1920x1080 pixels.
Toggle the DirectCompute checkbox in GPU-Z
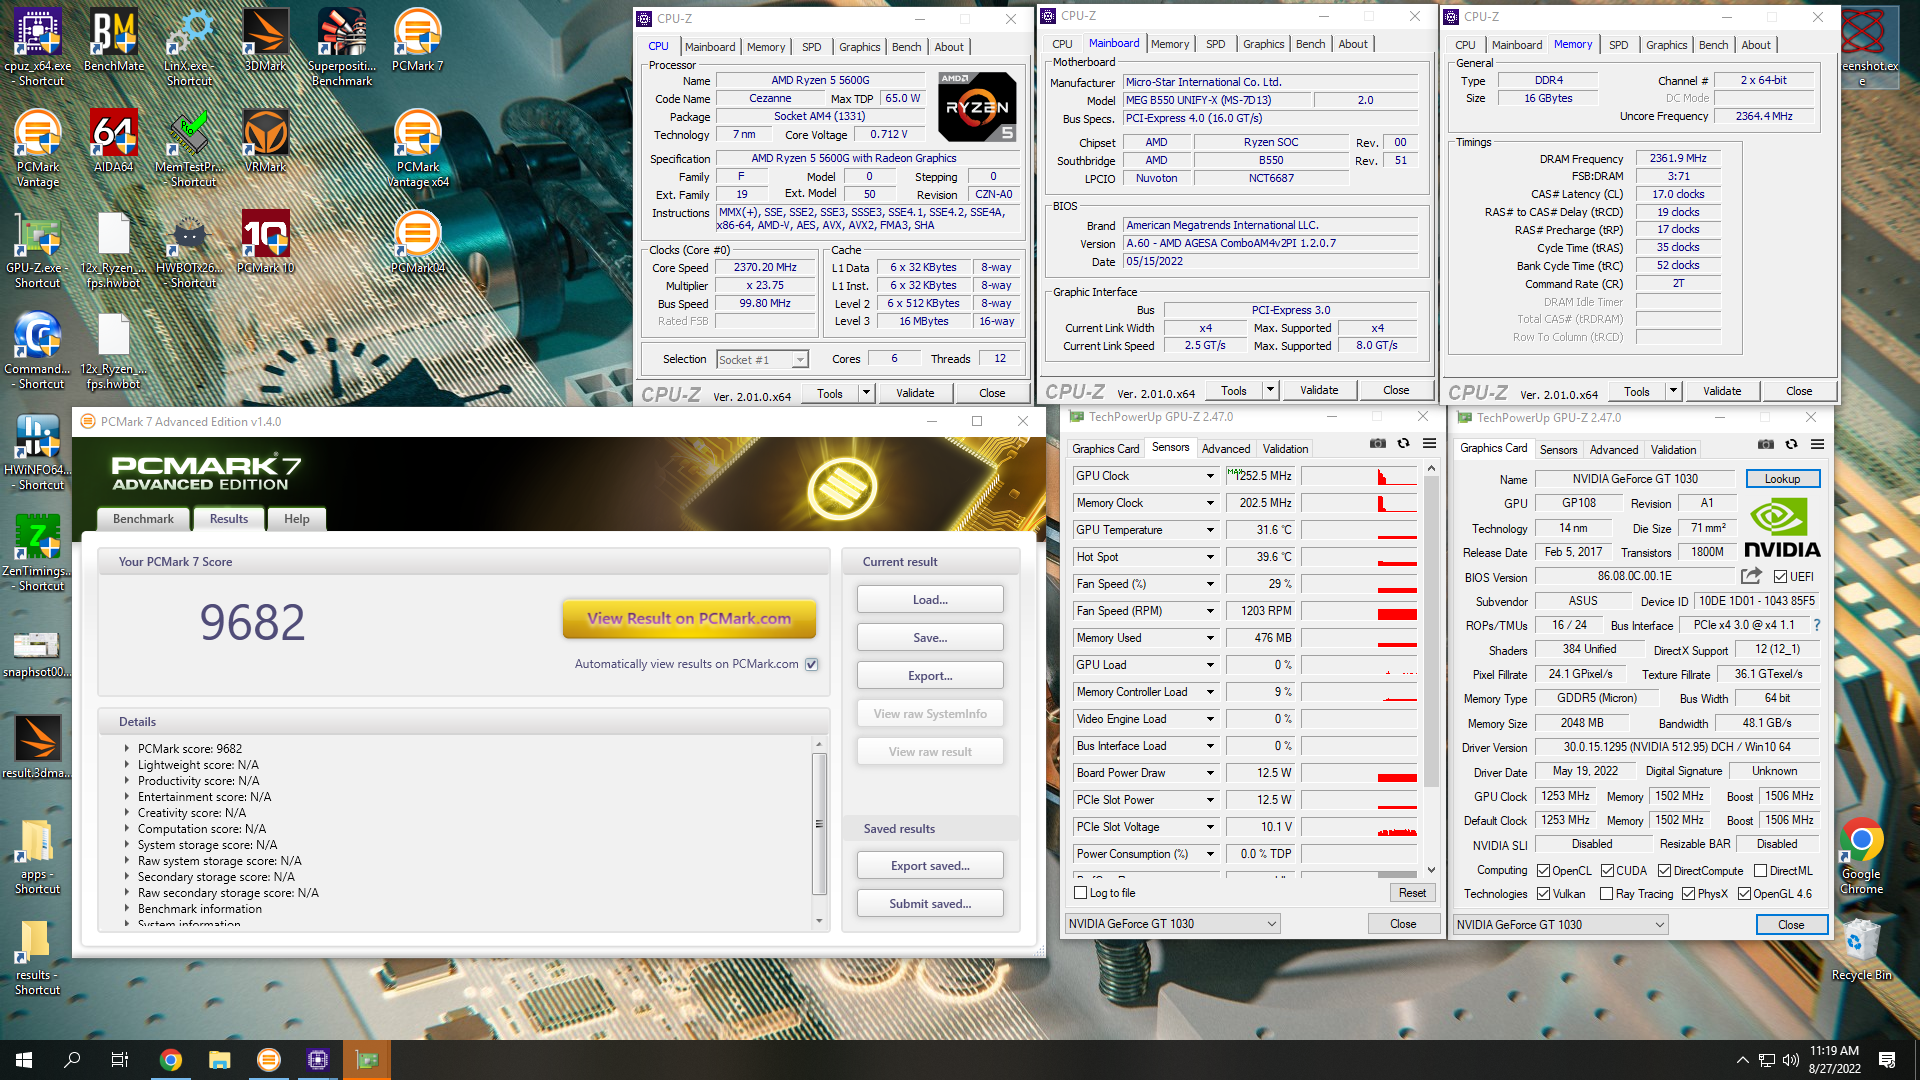(x=1664, y=871)
